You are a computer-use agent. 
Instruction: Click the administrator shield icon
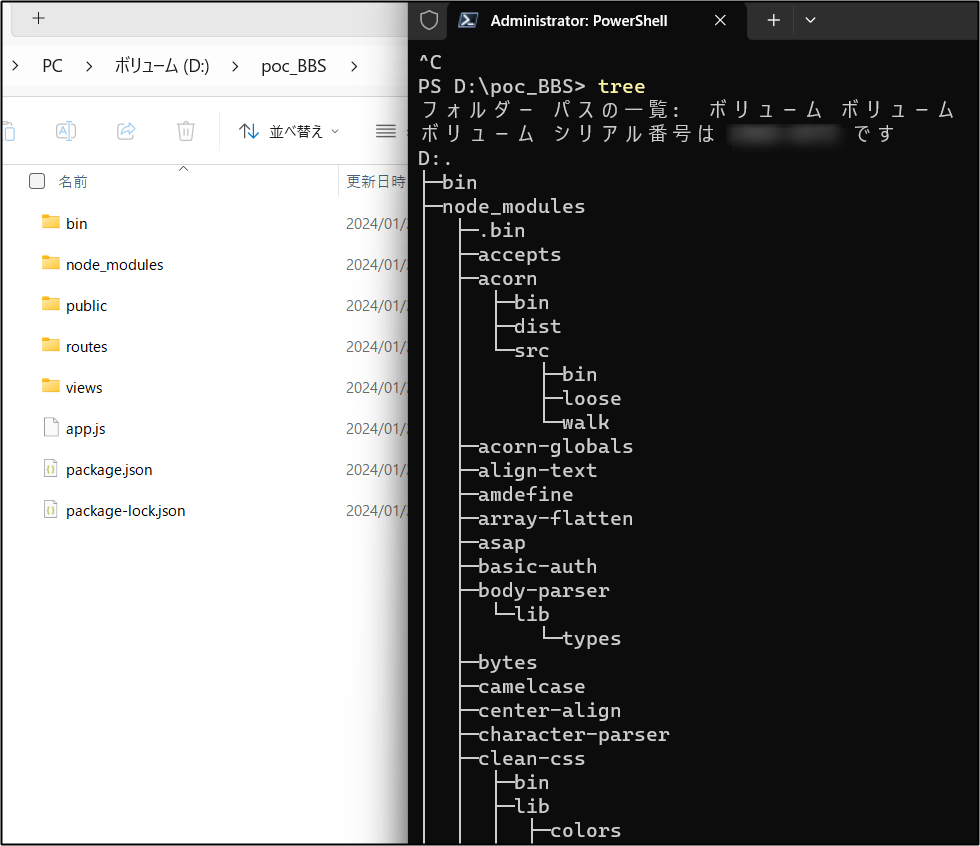[429, 20]
